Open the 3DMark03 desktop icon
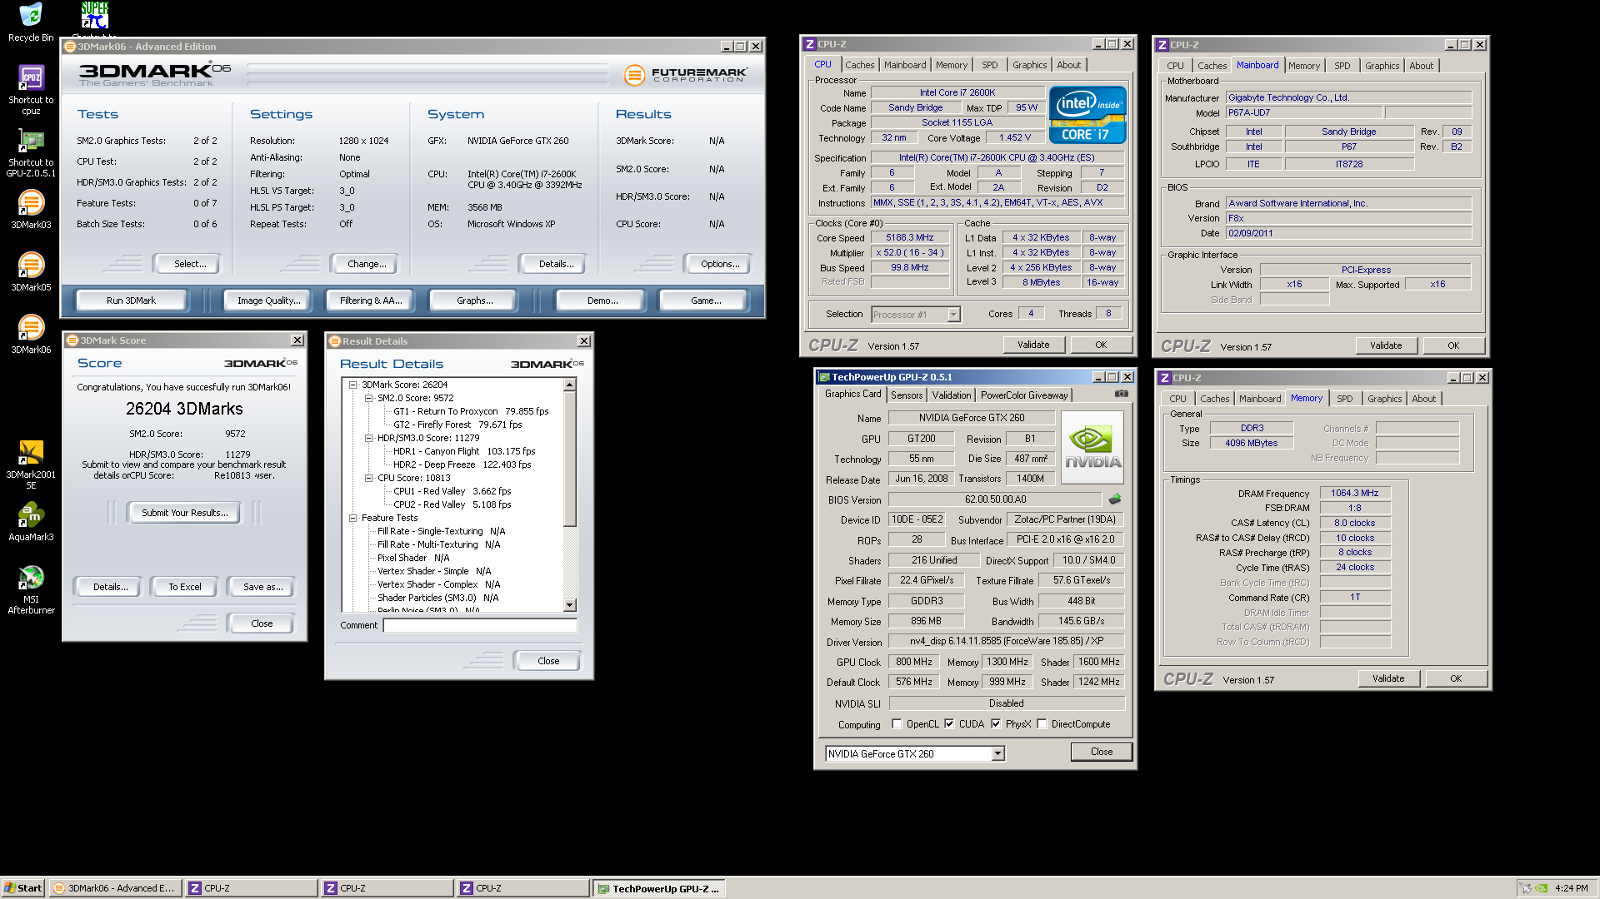Viewport: 1600px width, 899px height. pos(30,210)
